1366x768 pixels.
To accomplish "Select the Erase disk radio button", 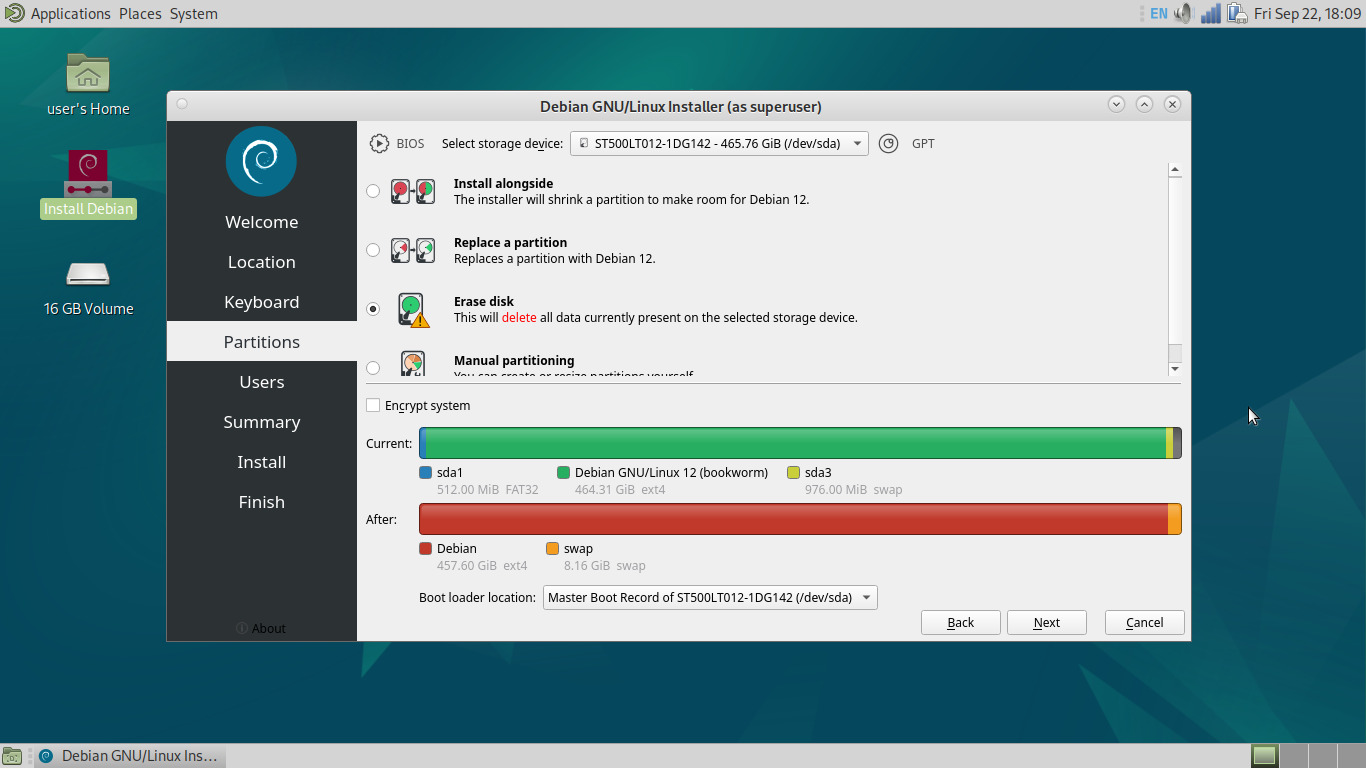I will (373, 309).
